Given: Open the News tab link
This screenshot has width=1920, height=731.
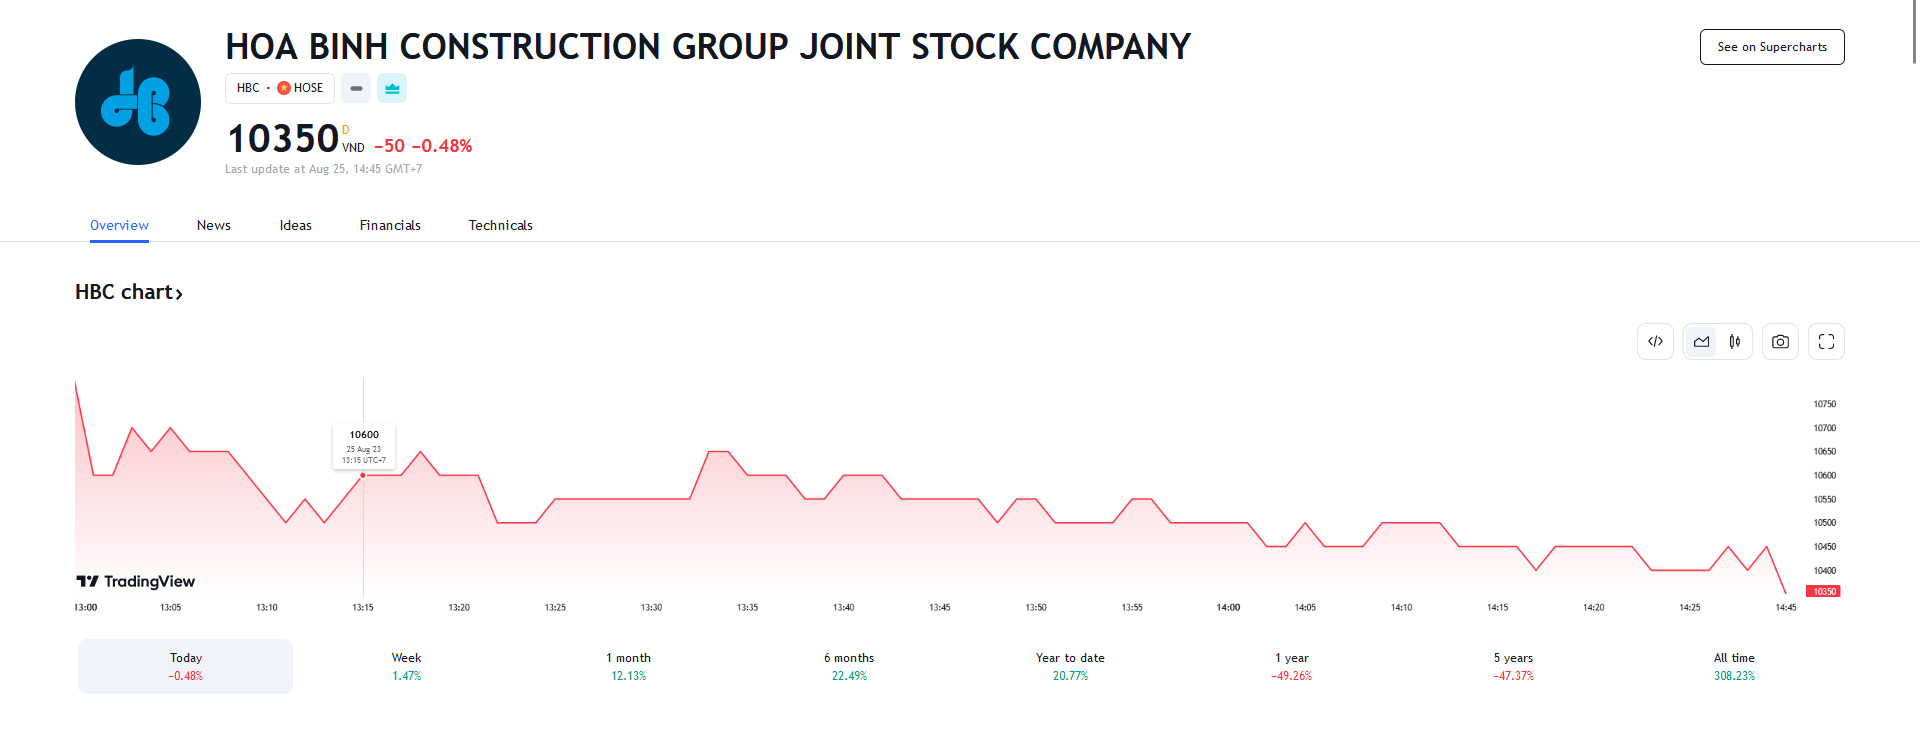Looking at the screenshot, I should click(x=214, y=225).
